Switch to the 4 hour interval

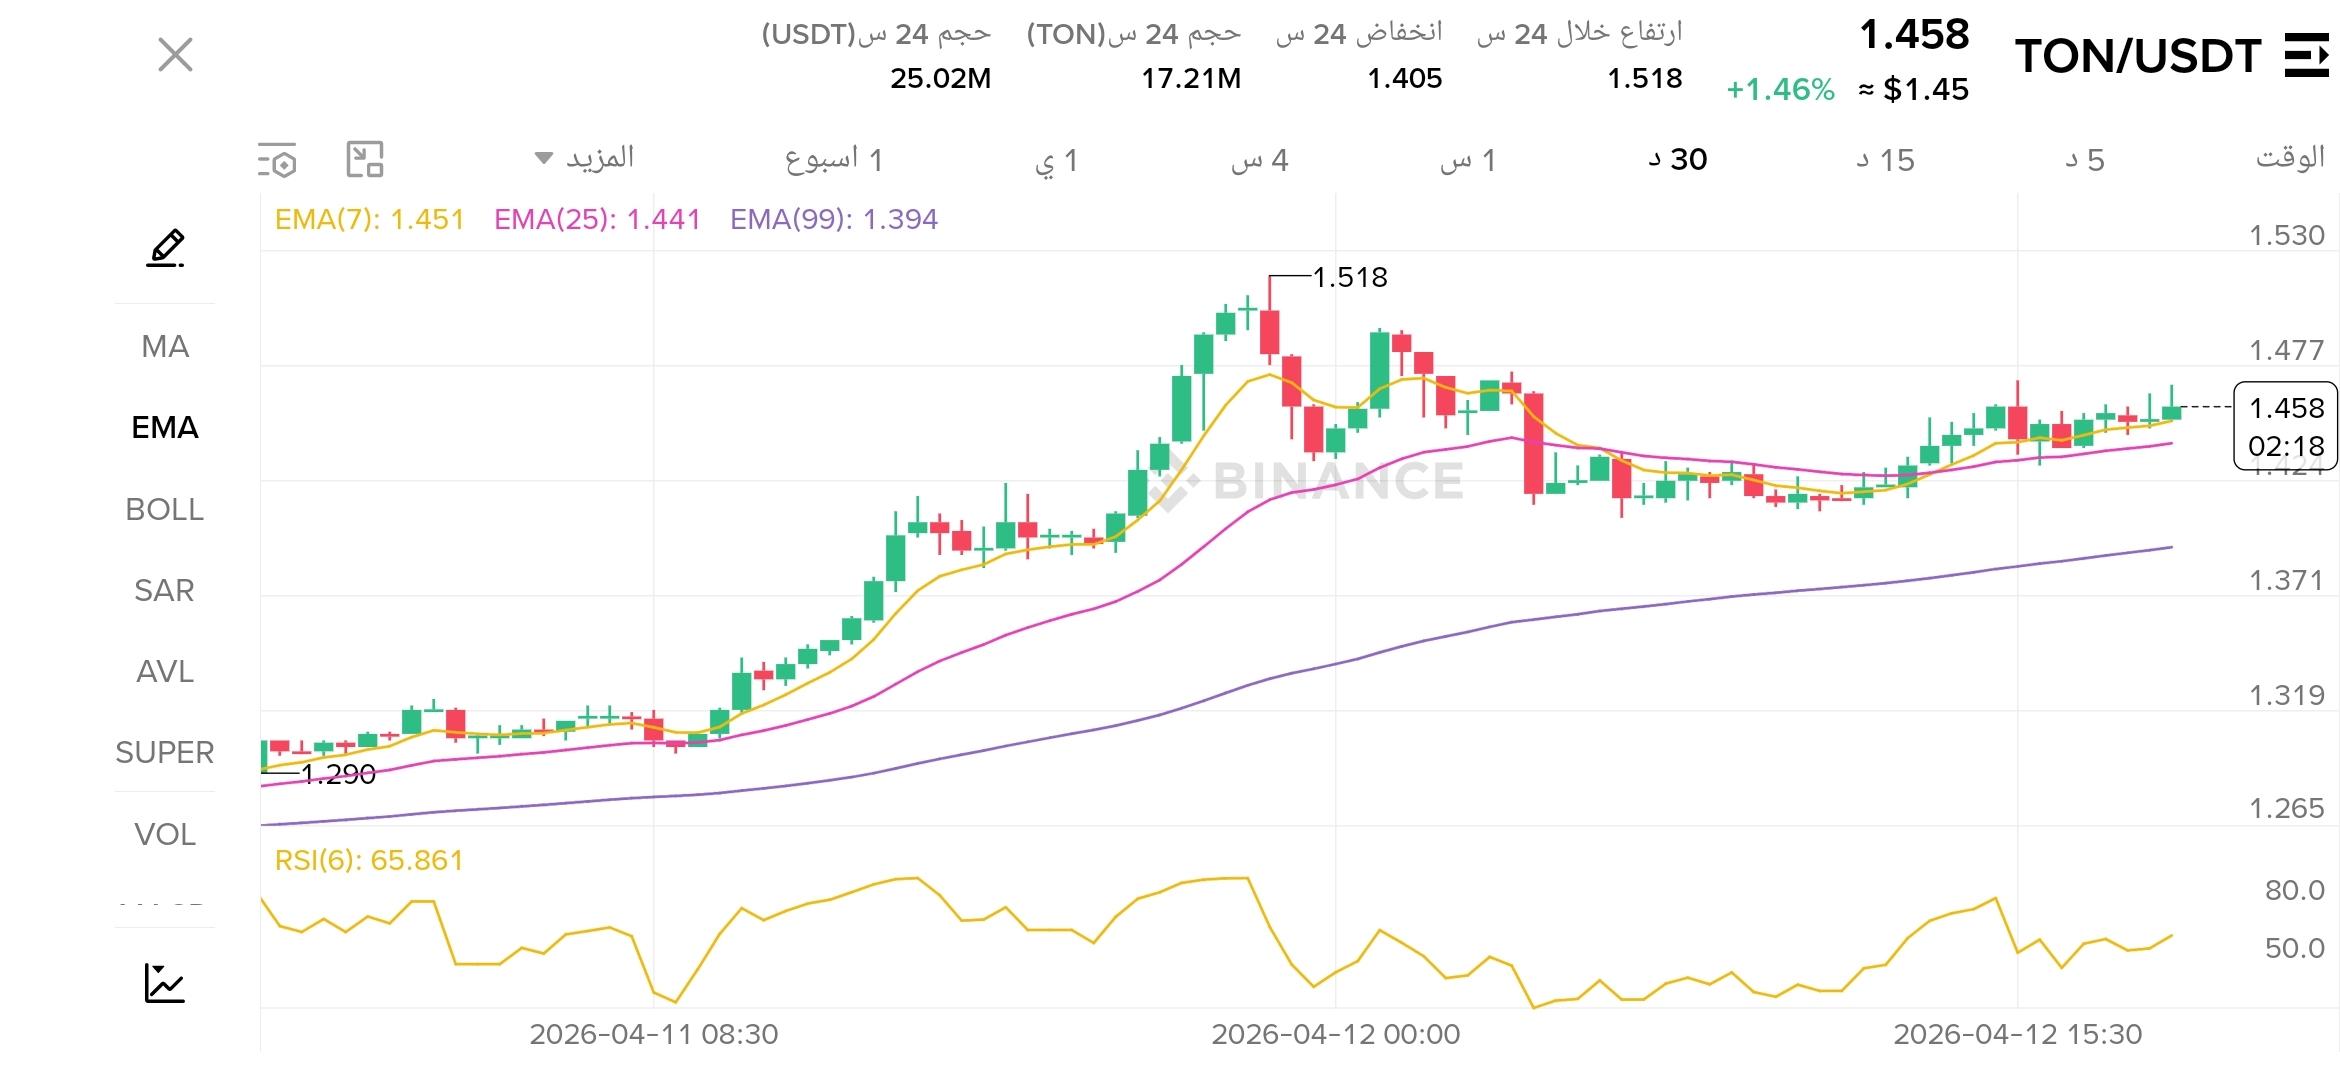[1259, 160]
